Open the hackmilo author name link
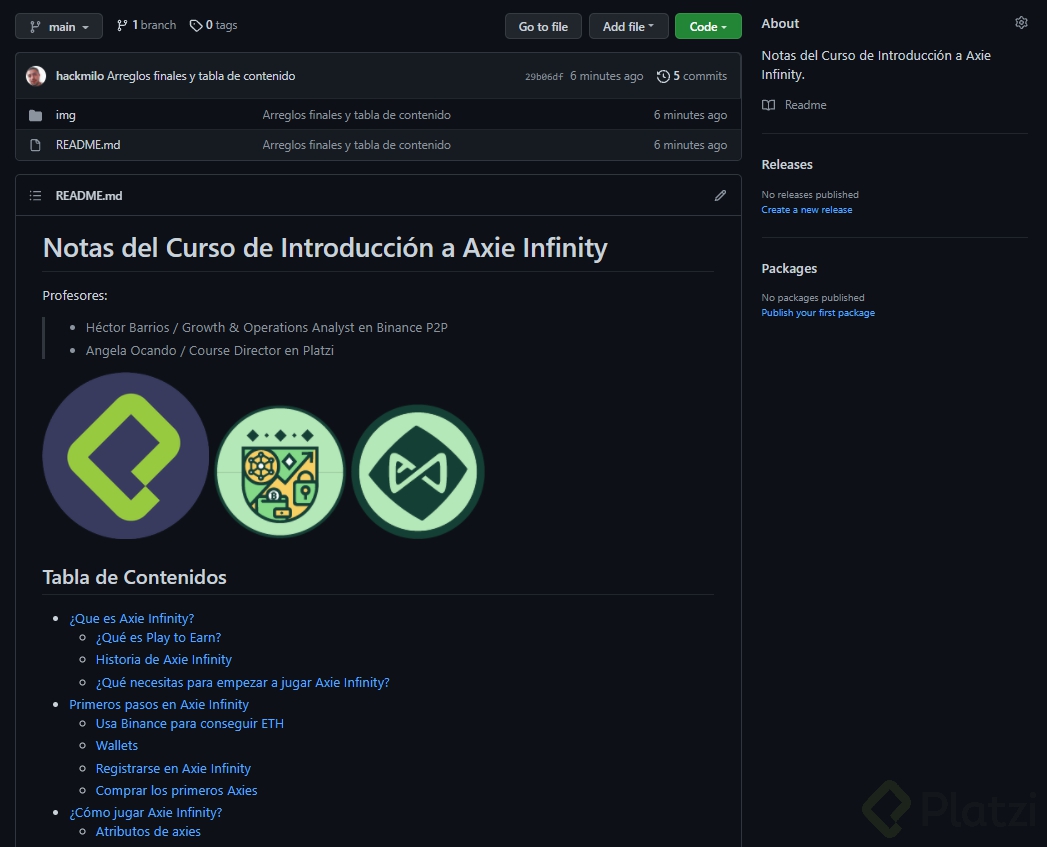Image resolution: width=1047 pixels, height=847 pixels. click(x=79, y=75)
